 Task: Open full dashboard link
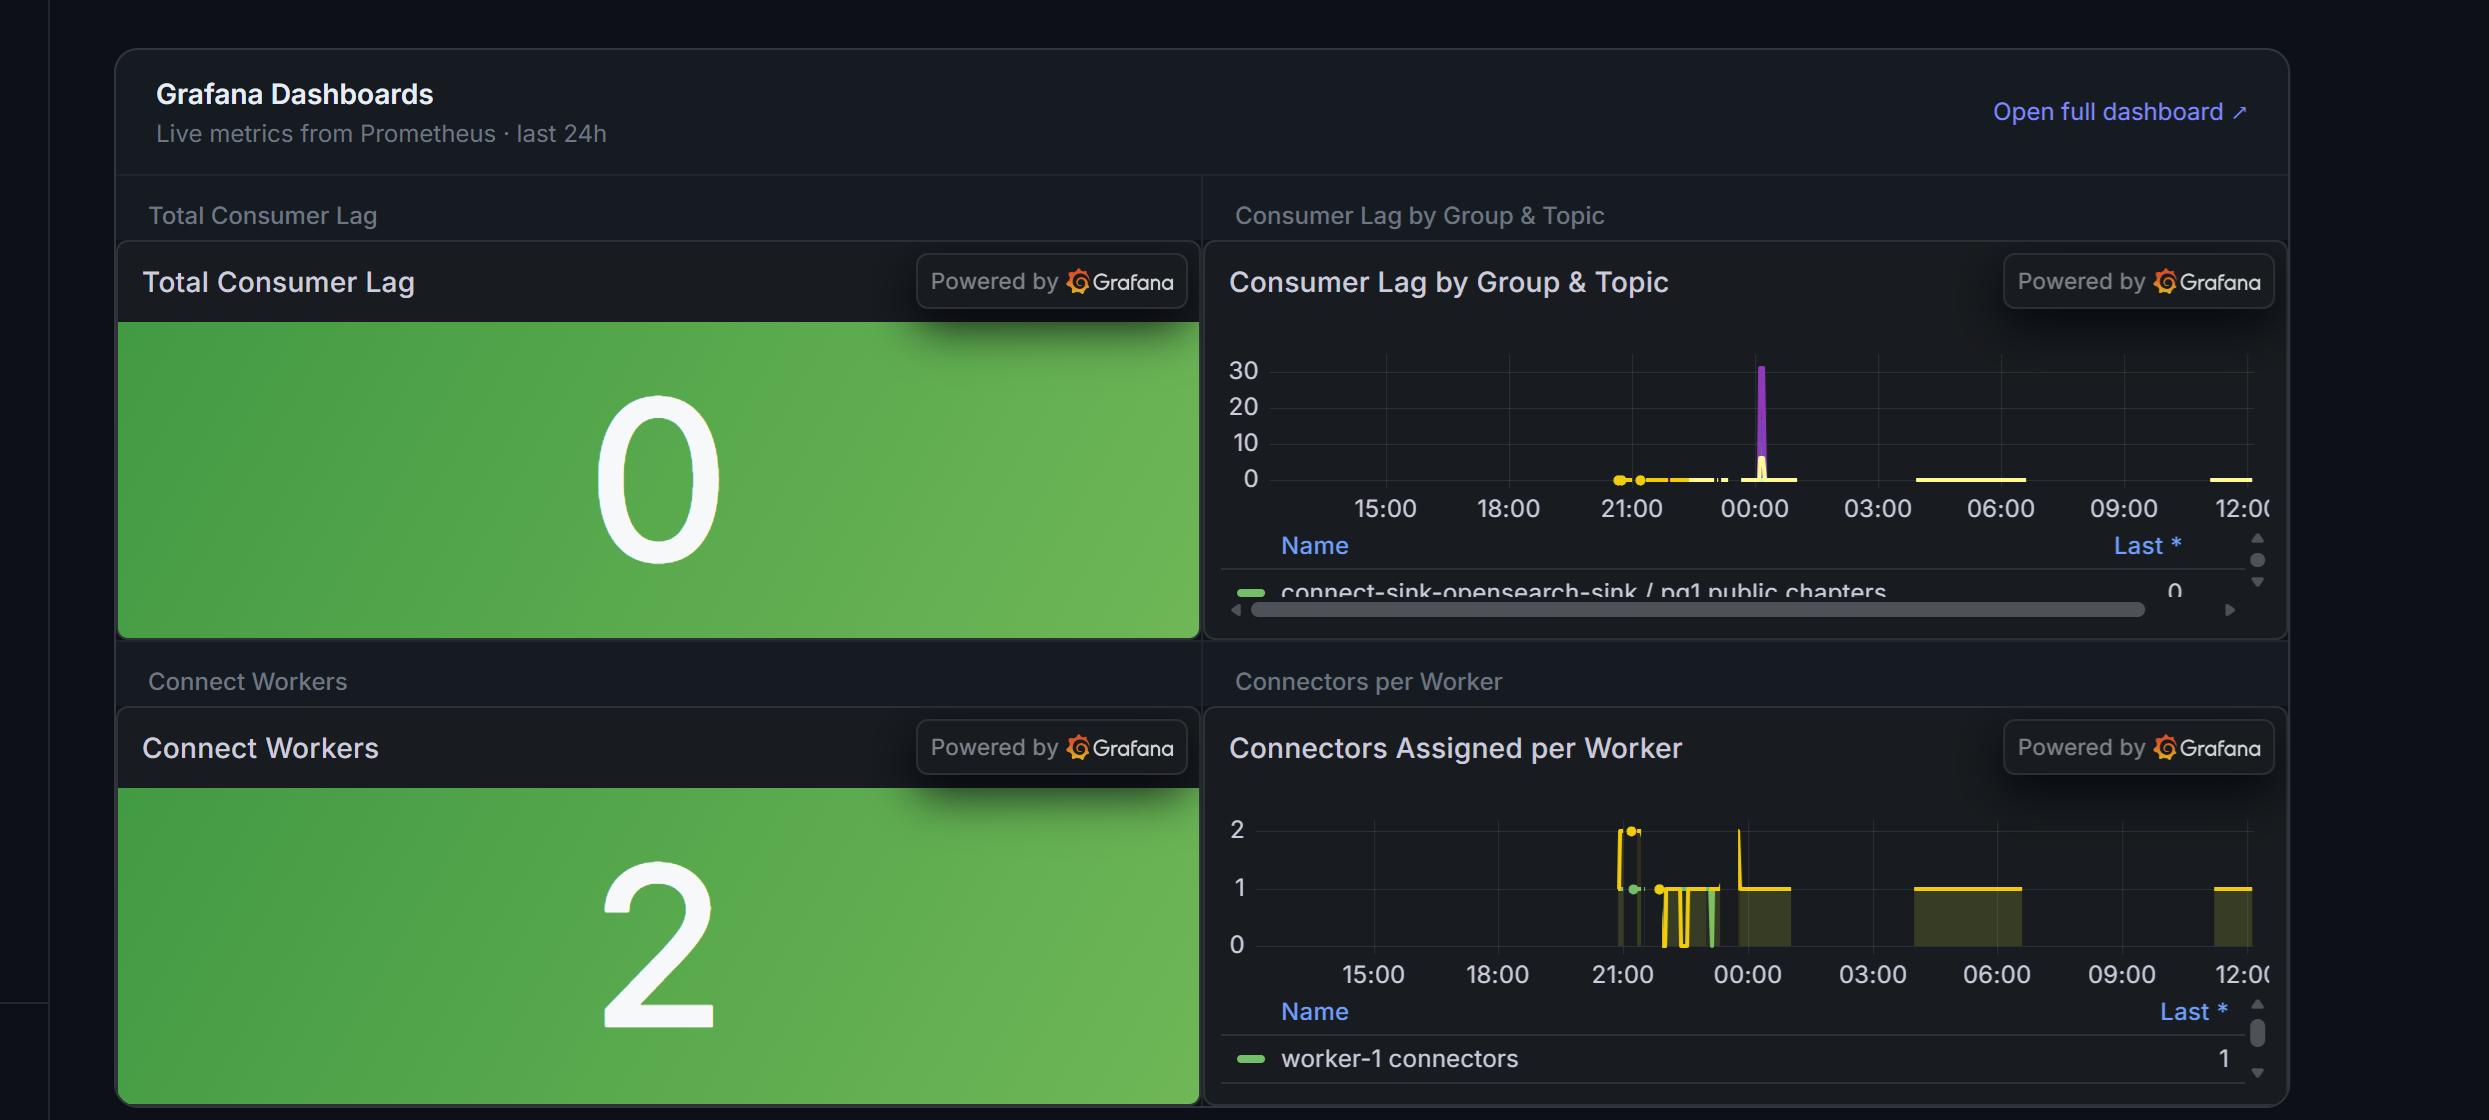coord(2119,112)
